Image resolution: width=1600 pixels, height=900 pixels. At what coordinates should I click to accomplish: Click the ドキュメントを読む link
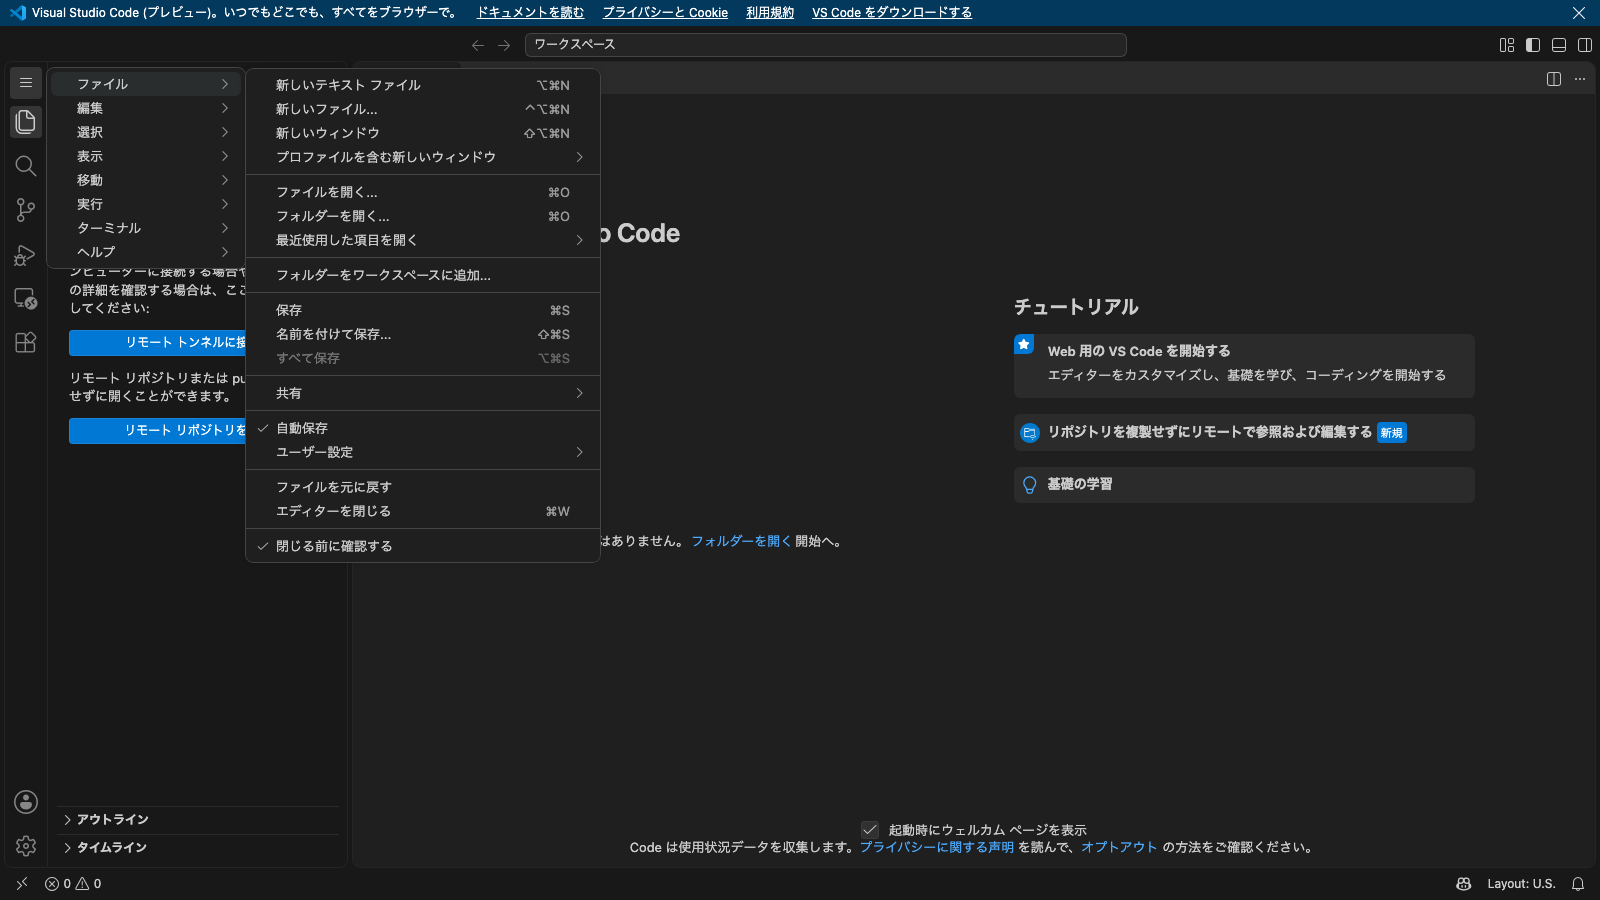tap(530, 13)
